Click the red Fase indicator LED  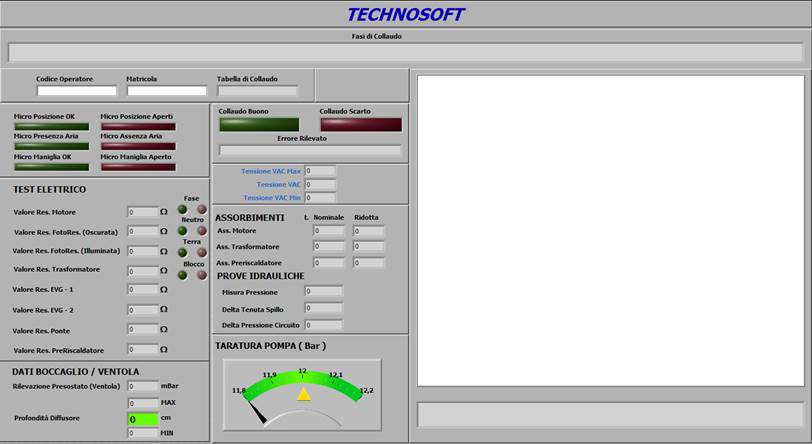coord(201,209)
